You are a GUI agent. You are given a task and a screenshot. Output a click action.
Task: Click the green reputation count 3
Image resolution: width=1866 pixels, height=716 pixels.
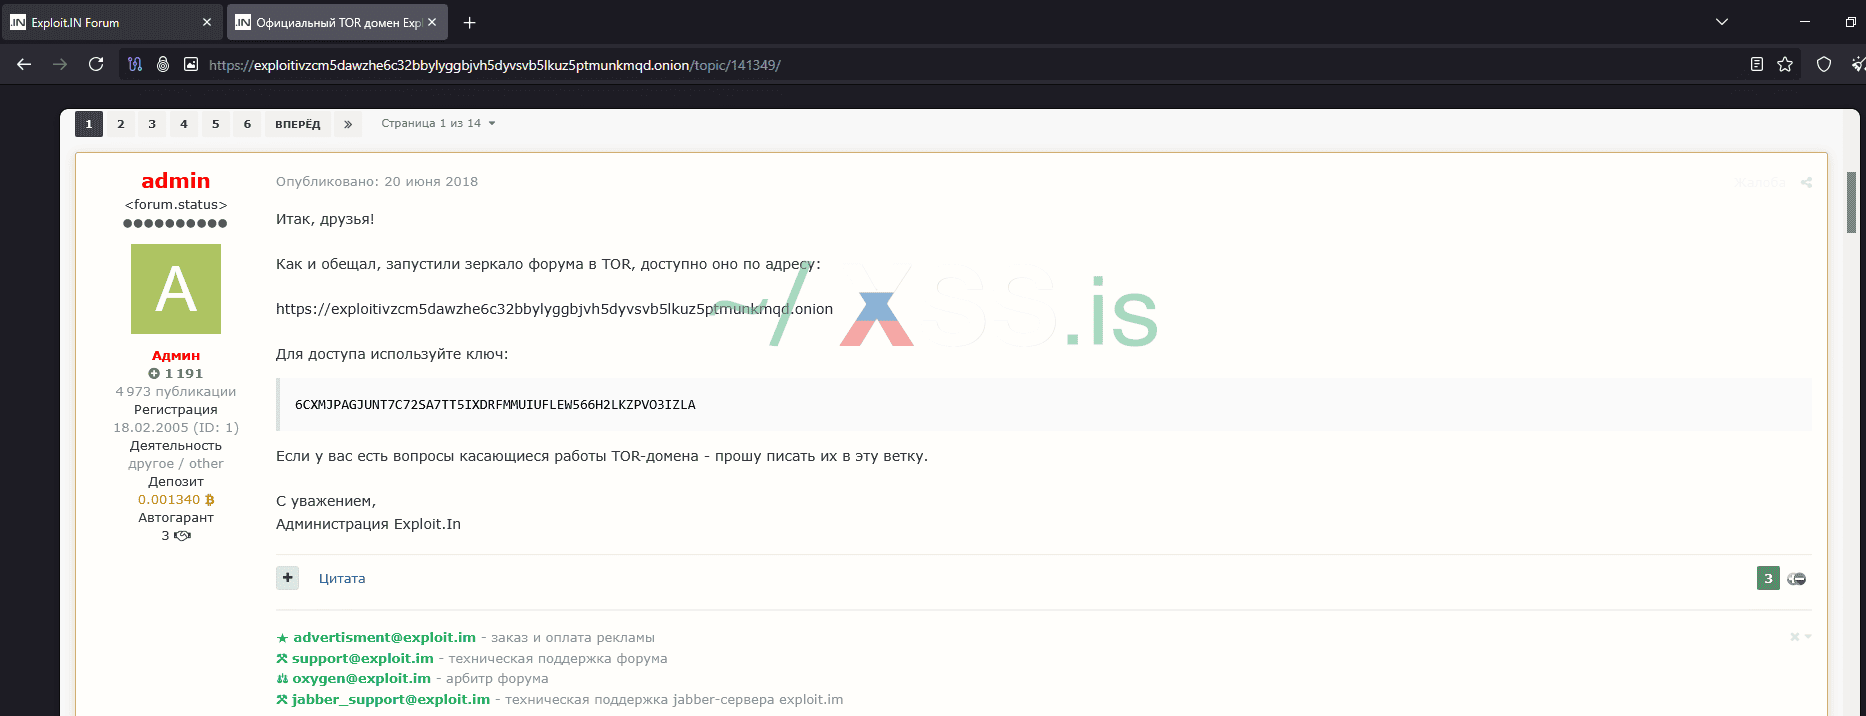1768,578
